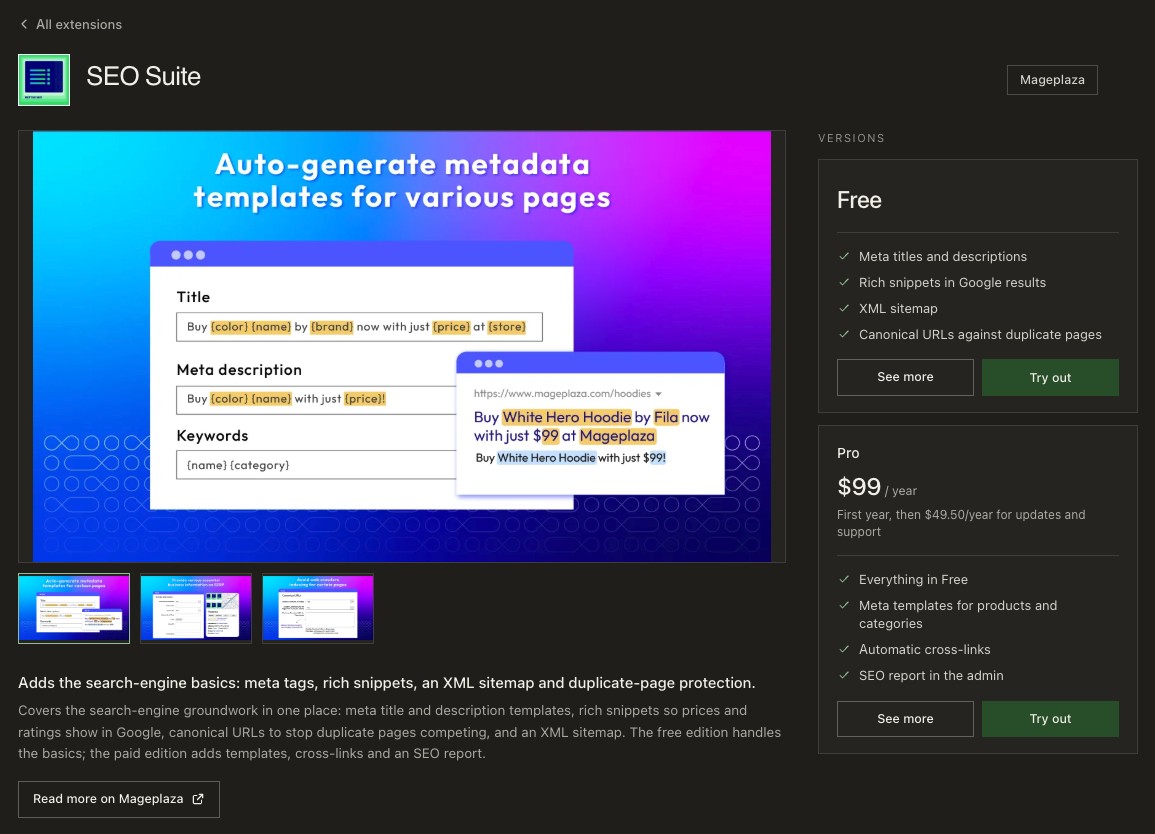The image size is (1155, 834).
Task: Click checkmark next to Canonical URLs
Action: pyautogui.click(x=844, y=334)
